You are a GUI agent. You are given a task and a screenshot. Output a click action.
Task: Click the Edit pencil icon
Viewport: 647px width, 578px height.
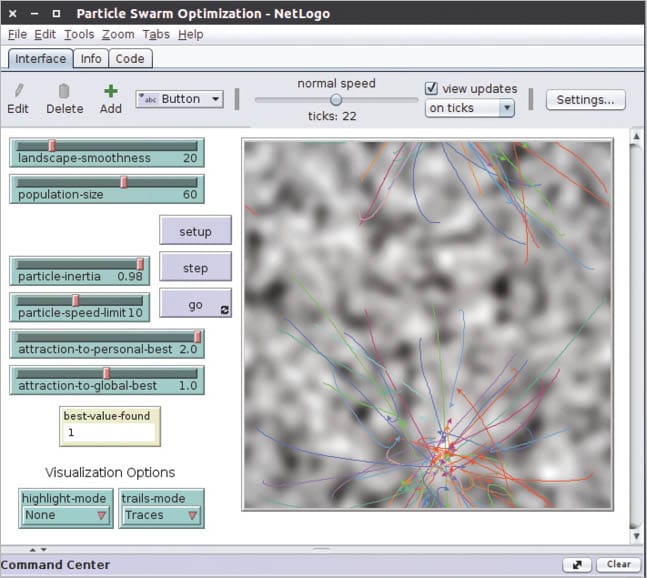18,91
